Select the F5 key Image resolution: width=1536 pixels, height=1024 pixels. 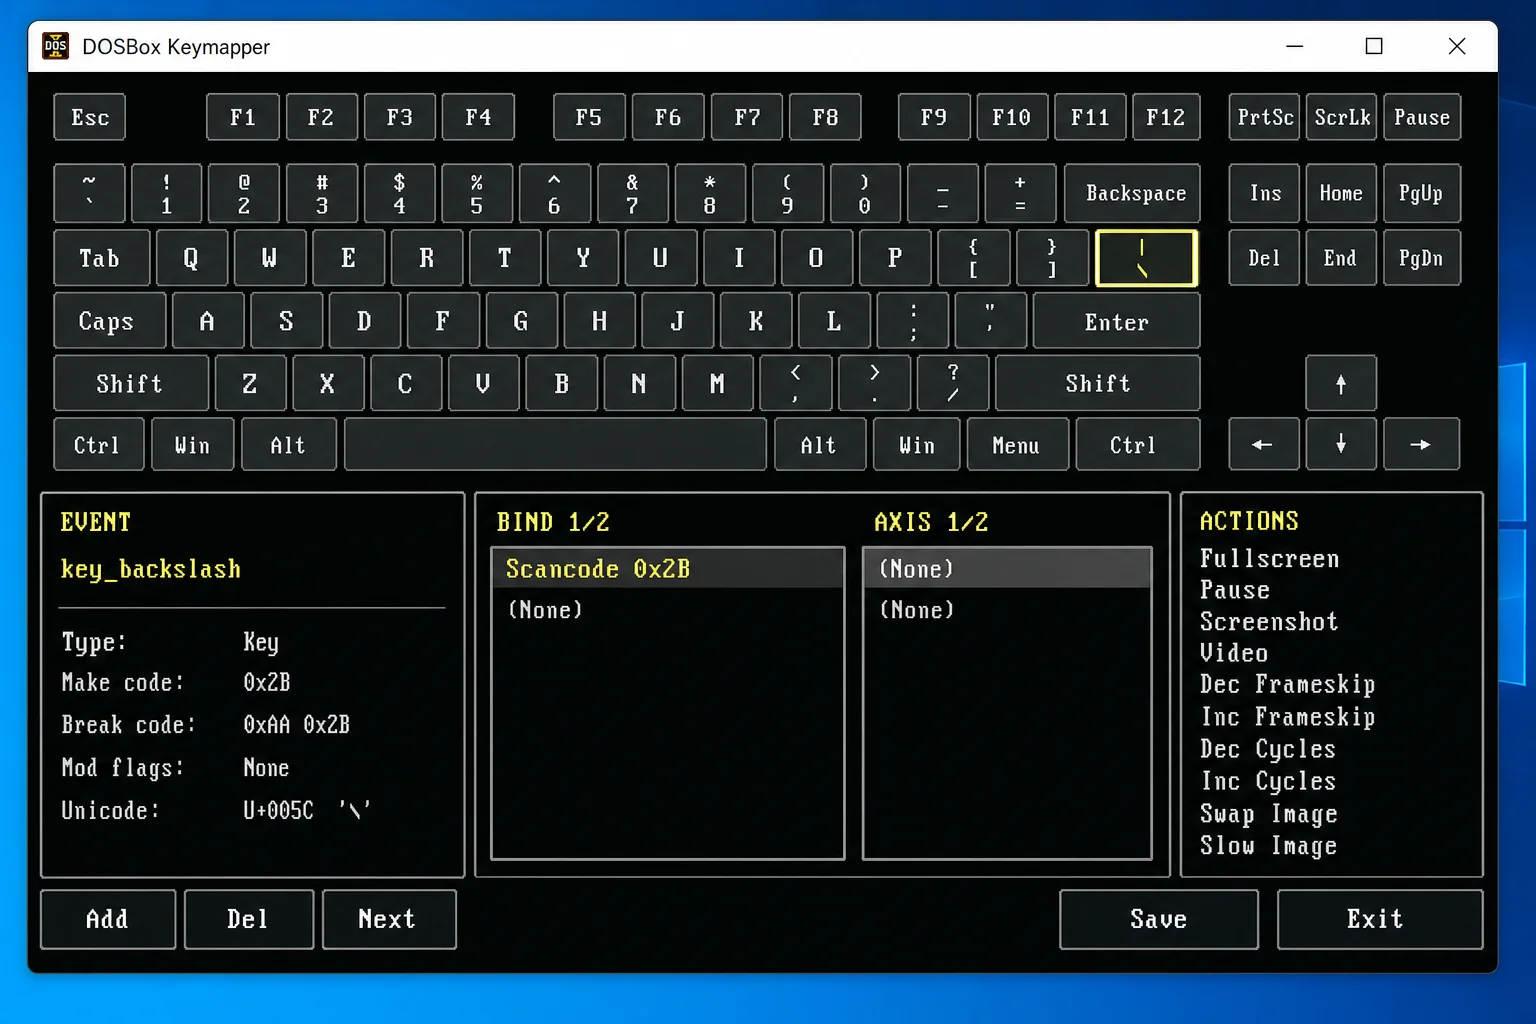(589, 117)
